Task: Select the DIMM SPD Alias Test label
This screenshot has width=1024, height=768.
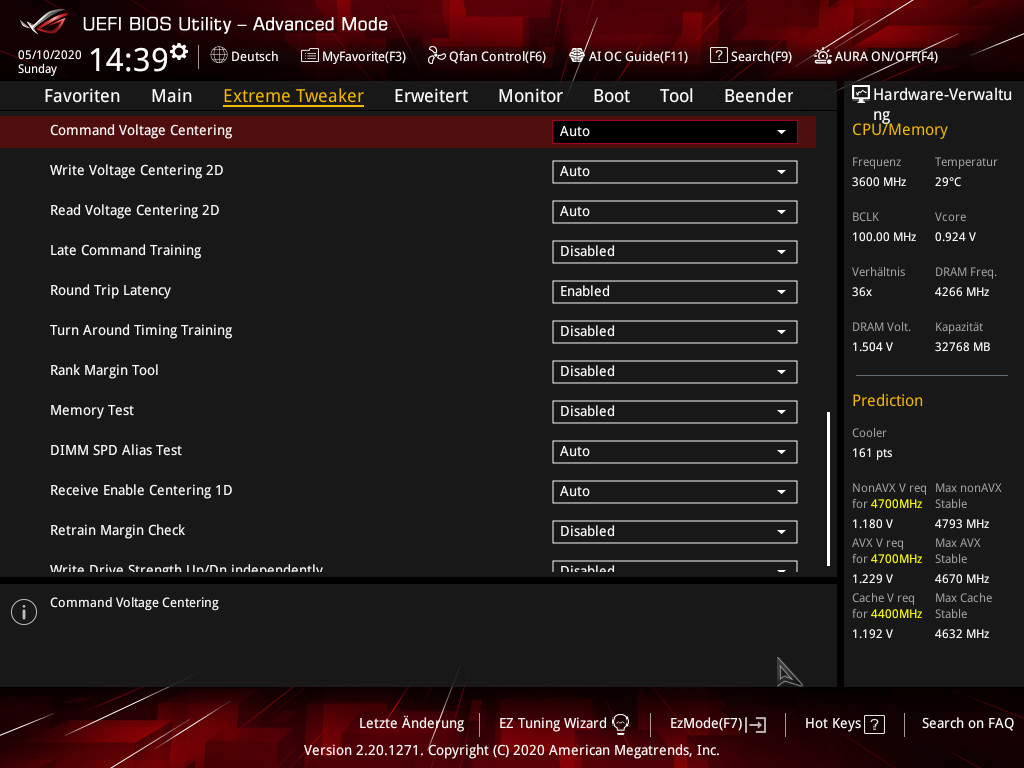Action: click(116, 450)
